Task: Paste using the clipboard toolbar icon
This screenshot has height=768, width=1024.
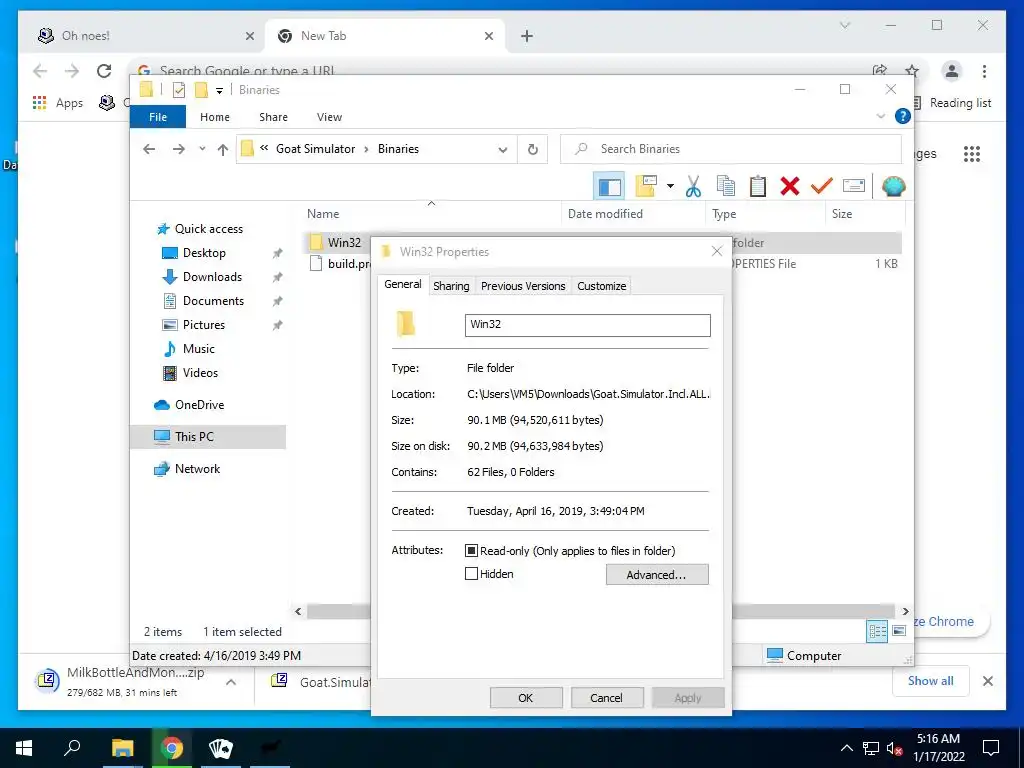Action: [x=758, y=186]
